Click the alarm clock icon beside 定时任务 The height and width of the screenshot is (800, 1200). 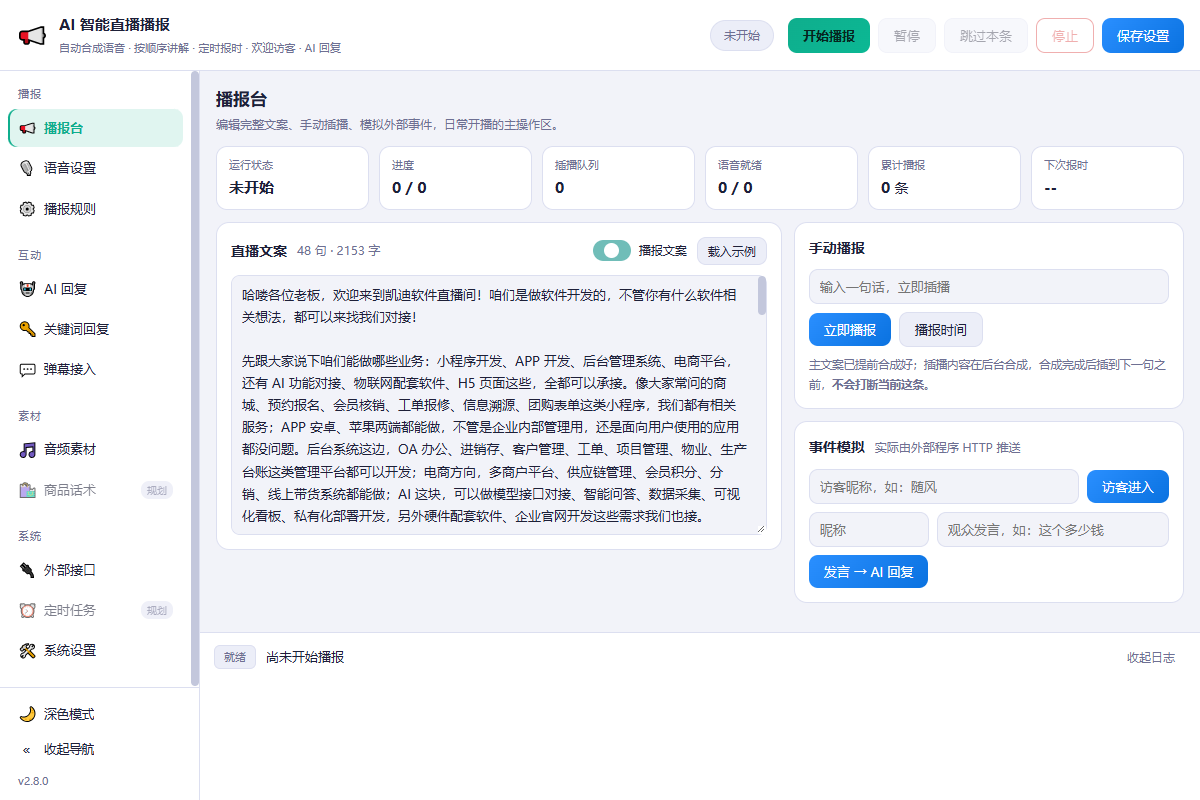[x=27, y=610]
